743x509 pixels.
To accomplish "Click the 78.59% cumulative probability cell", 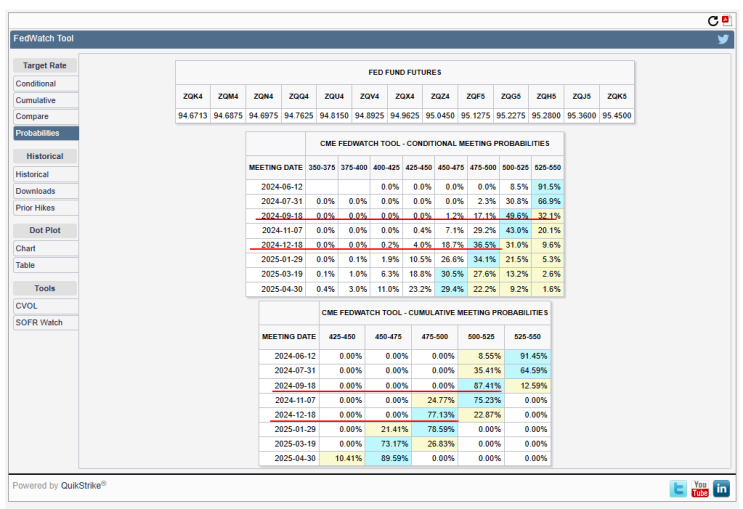I will pos(435,429).
